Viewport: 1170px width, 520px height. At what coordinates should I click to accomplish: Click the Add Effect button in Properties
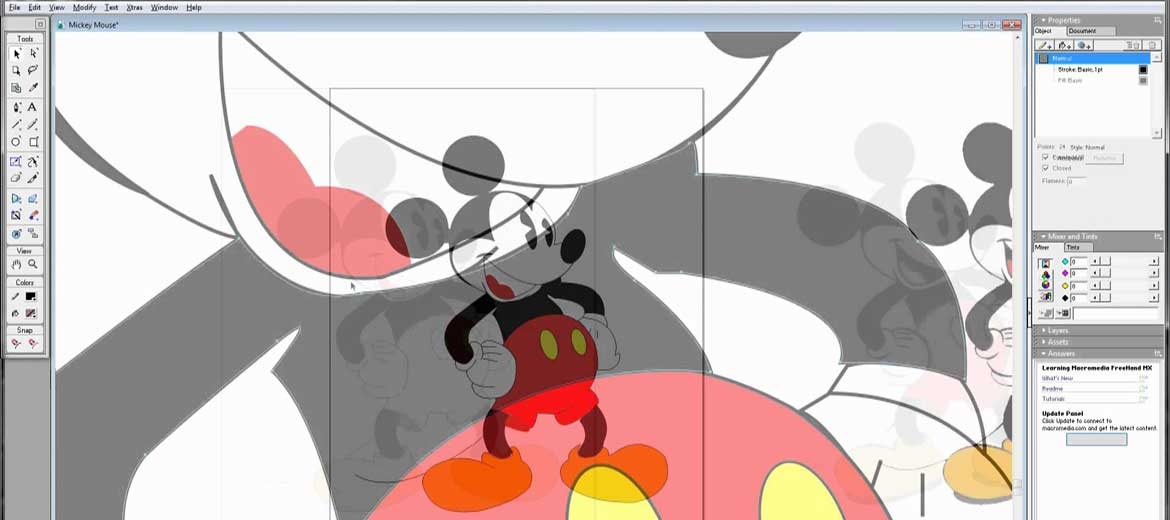(x=1083, y=46)
